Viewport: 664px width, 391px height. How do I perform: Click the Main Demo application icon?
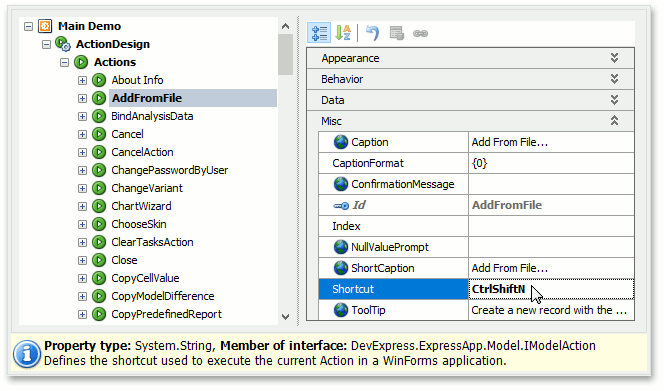click(x=45, y=26)
